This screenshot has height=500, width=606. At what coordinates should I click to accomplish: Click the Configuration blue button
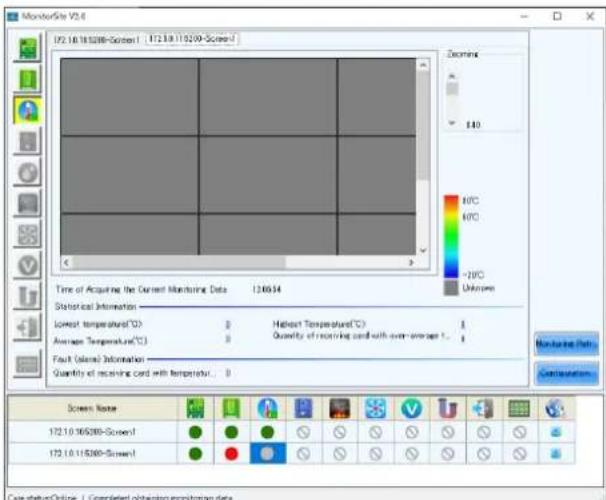pos(566,373)
